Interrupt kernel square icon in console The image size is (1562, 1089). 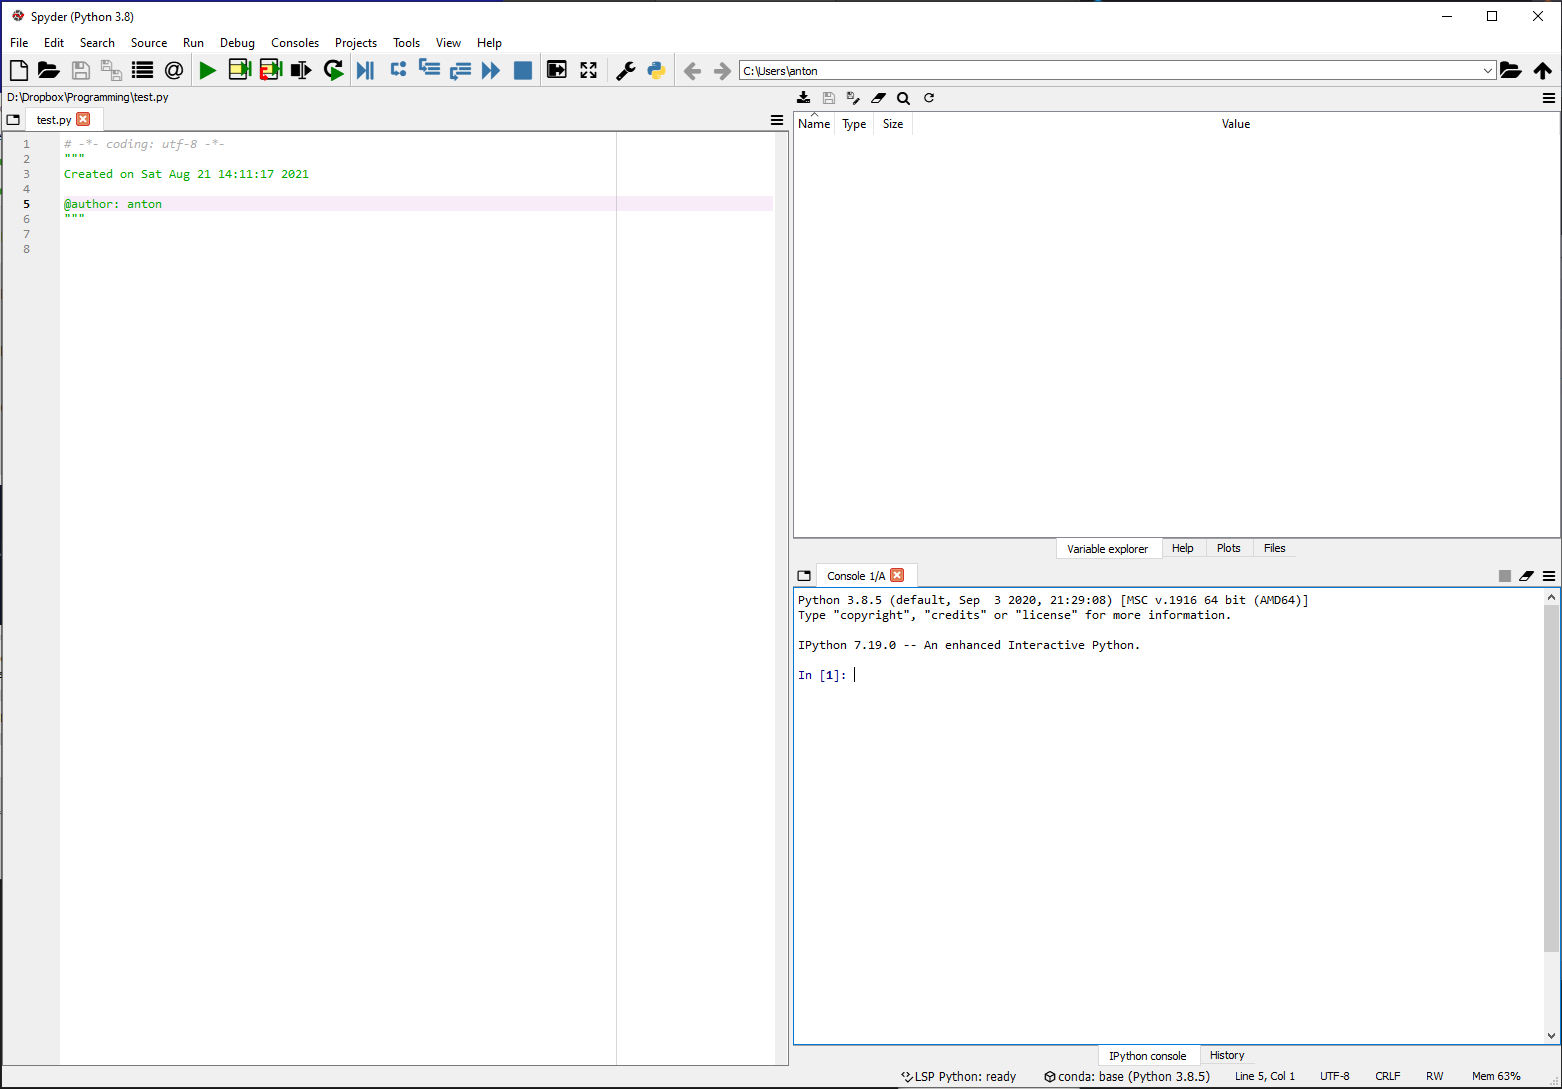1505,576
